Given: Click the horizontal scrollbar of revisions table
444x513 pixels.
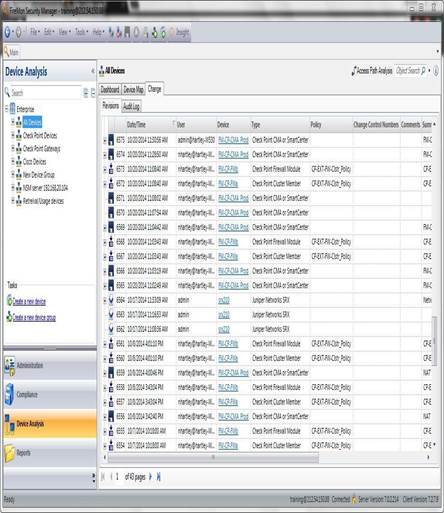Looking at the screenshot, I should (213, 457).
